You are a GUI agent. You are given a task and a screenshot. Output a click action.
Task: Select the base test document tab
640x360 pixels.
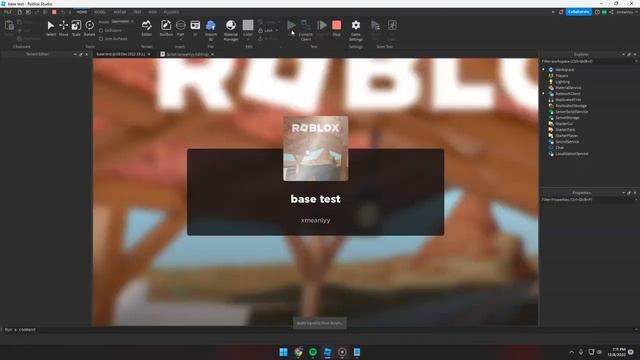pos(123,54)
